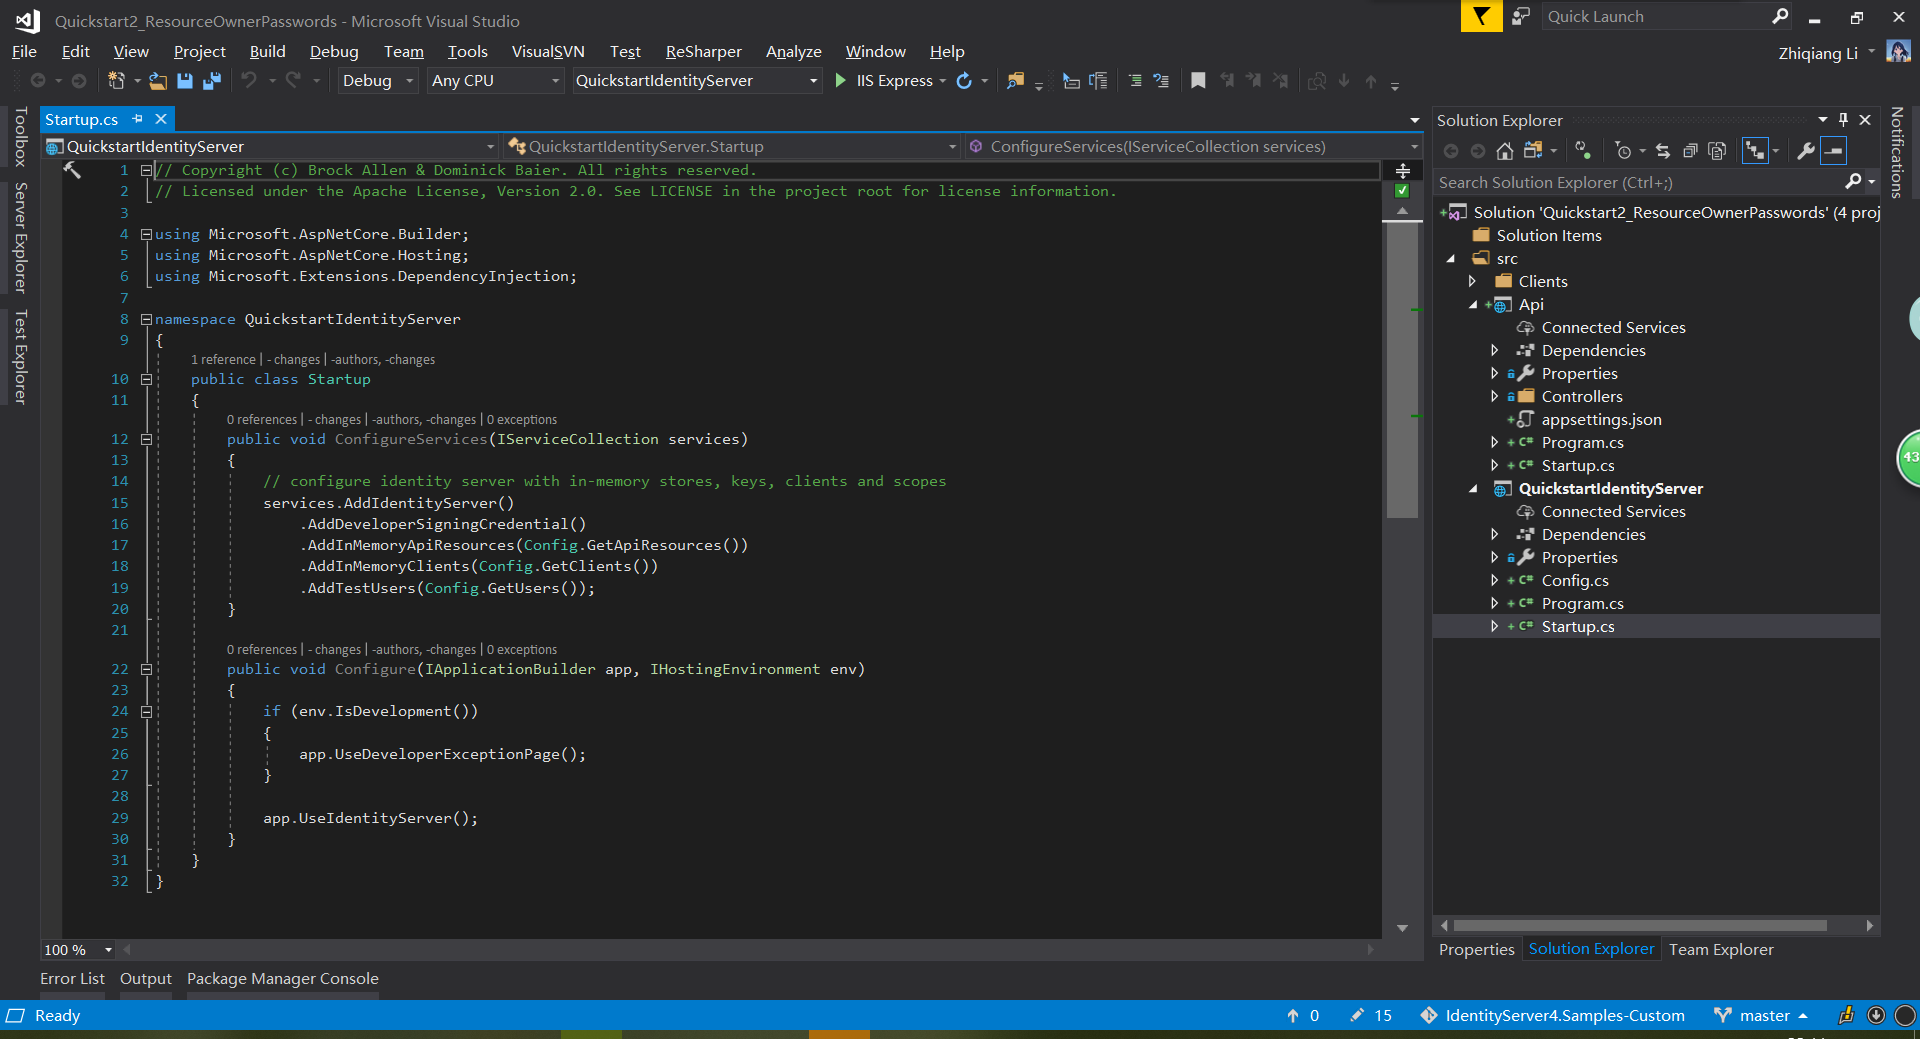Screen dimensions: 1920x1039
Task: Toggle a bookmark using the toolbar flag icon
Action: click(x=1198, y=81)
